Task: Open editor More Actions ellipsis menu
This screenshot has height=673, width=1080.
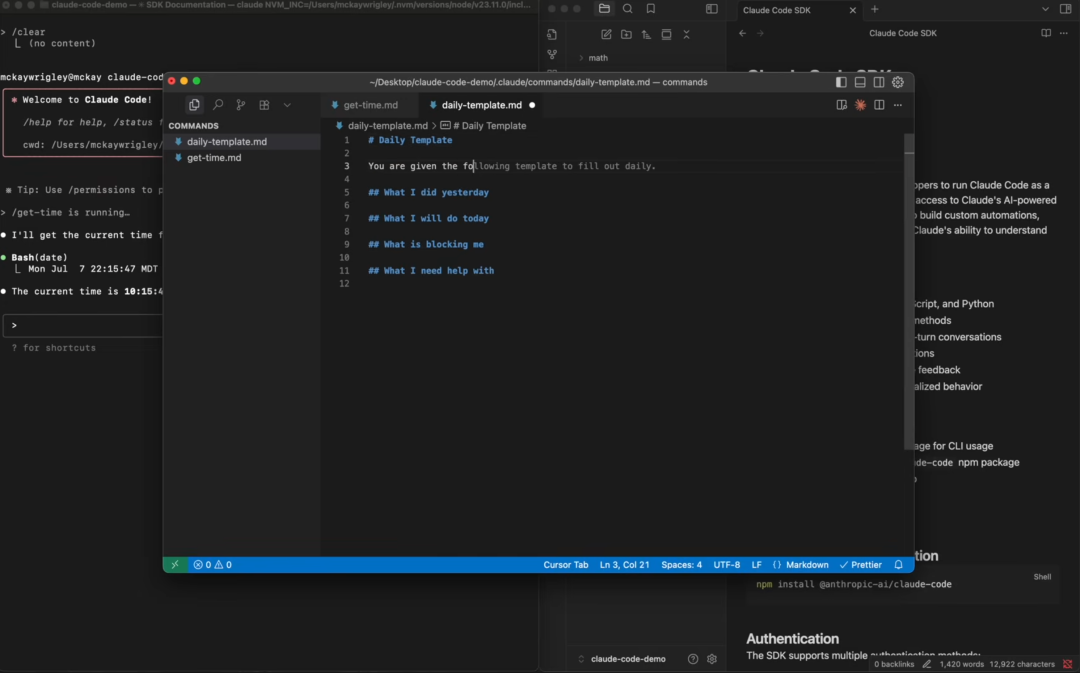Action: pyautogui.click(x=897, y=105)
